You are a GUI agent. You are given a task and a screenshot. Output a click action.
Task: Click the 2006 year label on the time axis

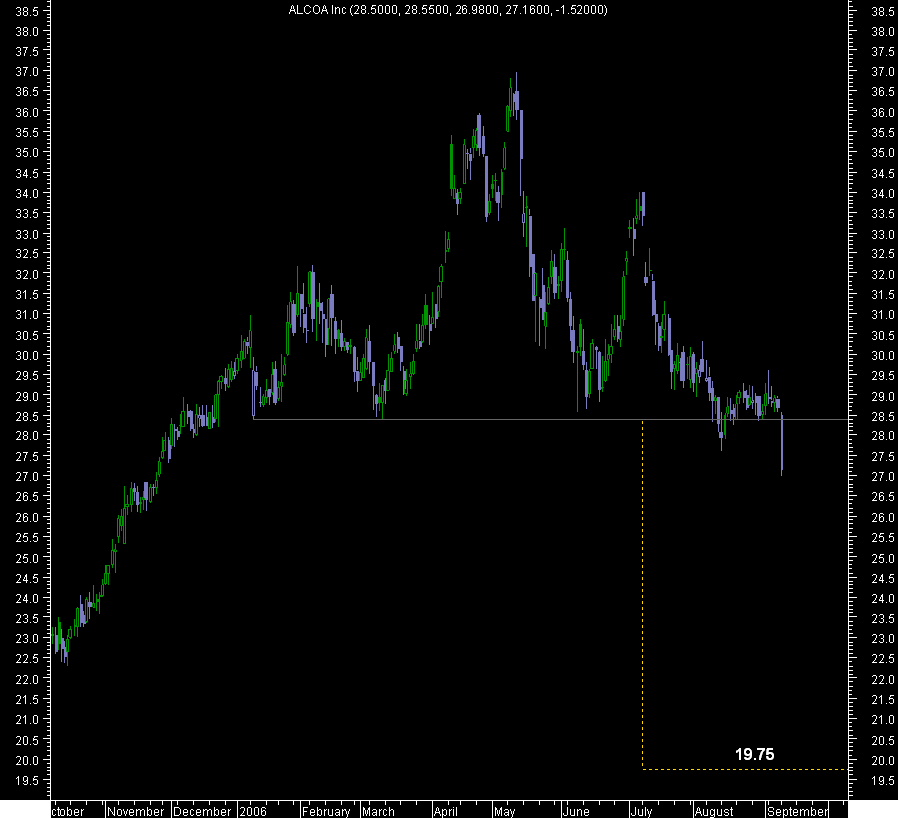point(253,811)
